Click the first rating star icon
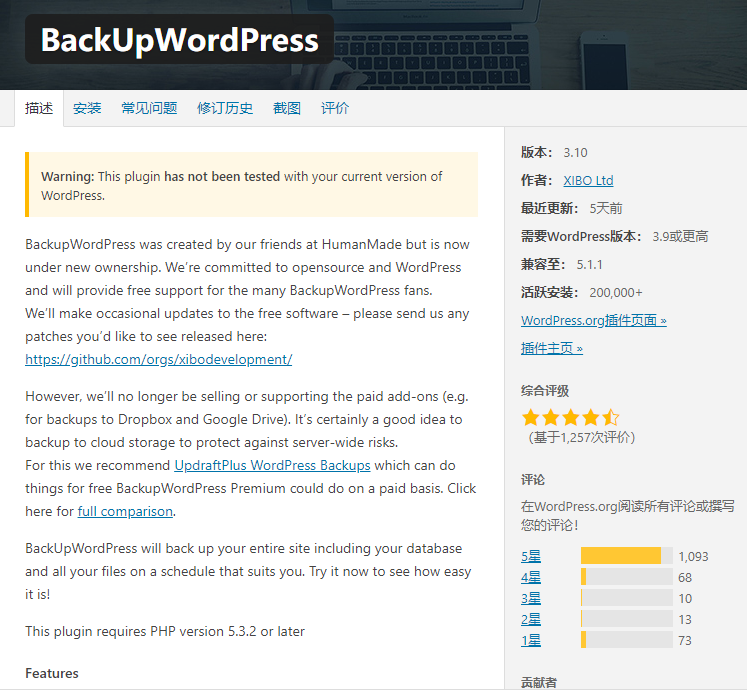This screenshot has height=690, width=747. tap(530, 417)
